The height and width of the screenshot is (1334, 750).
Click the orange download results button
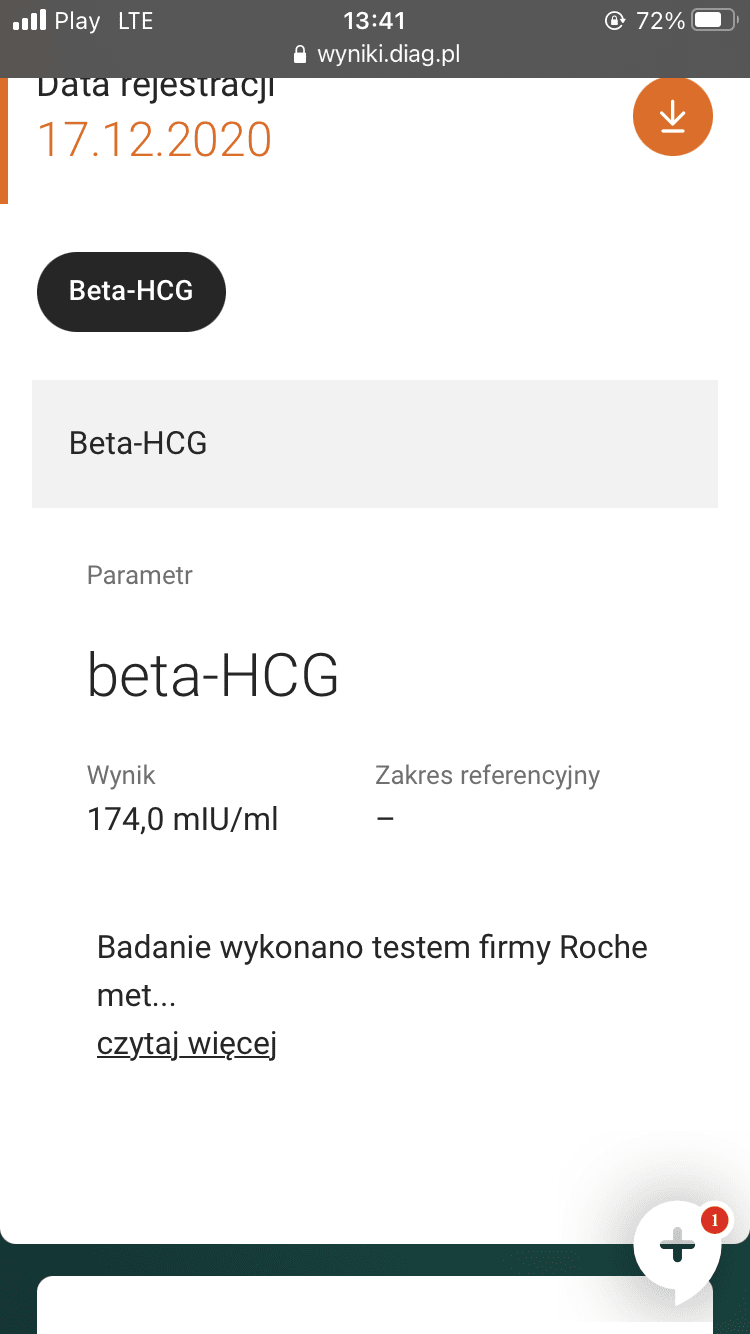pos(672,117)
